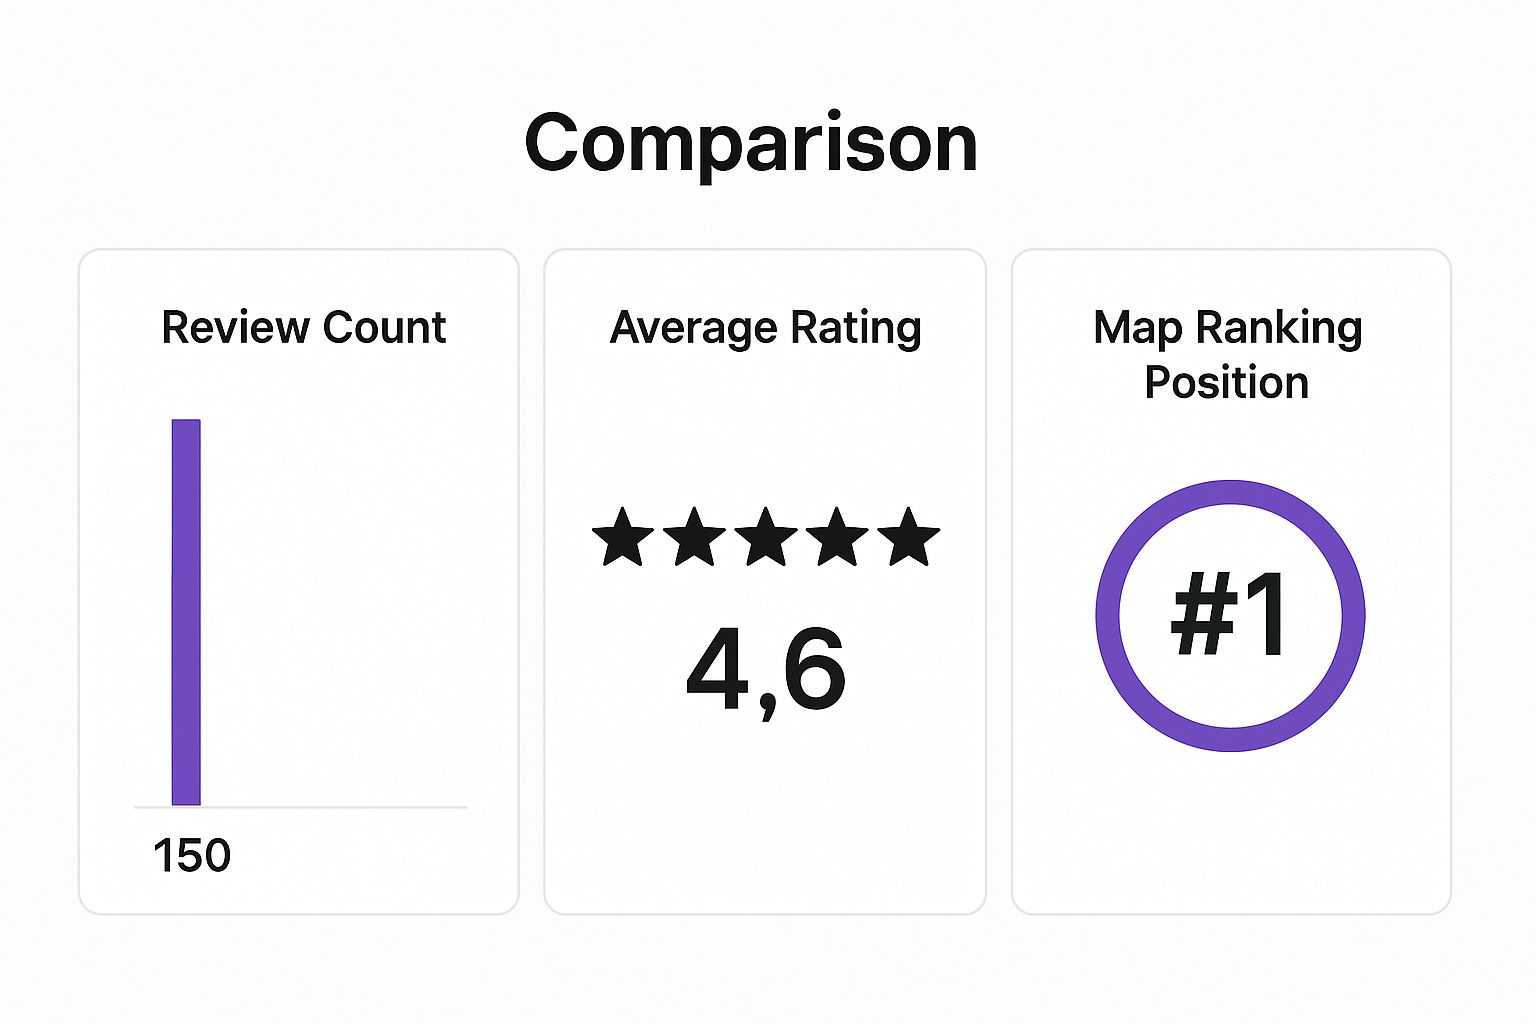1536x1024 pixels.
Task: Click the first star in the rating row
Action: [x=623, y=537]
